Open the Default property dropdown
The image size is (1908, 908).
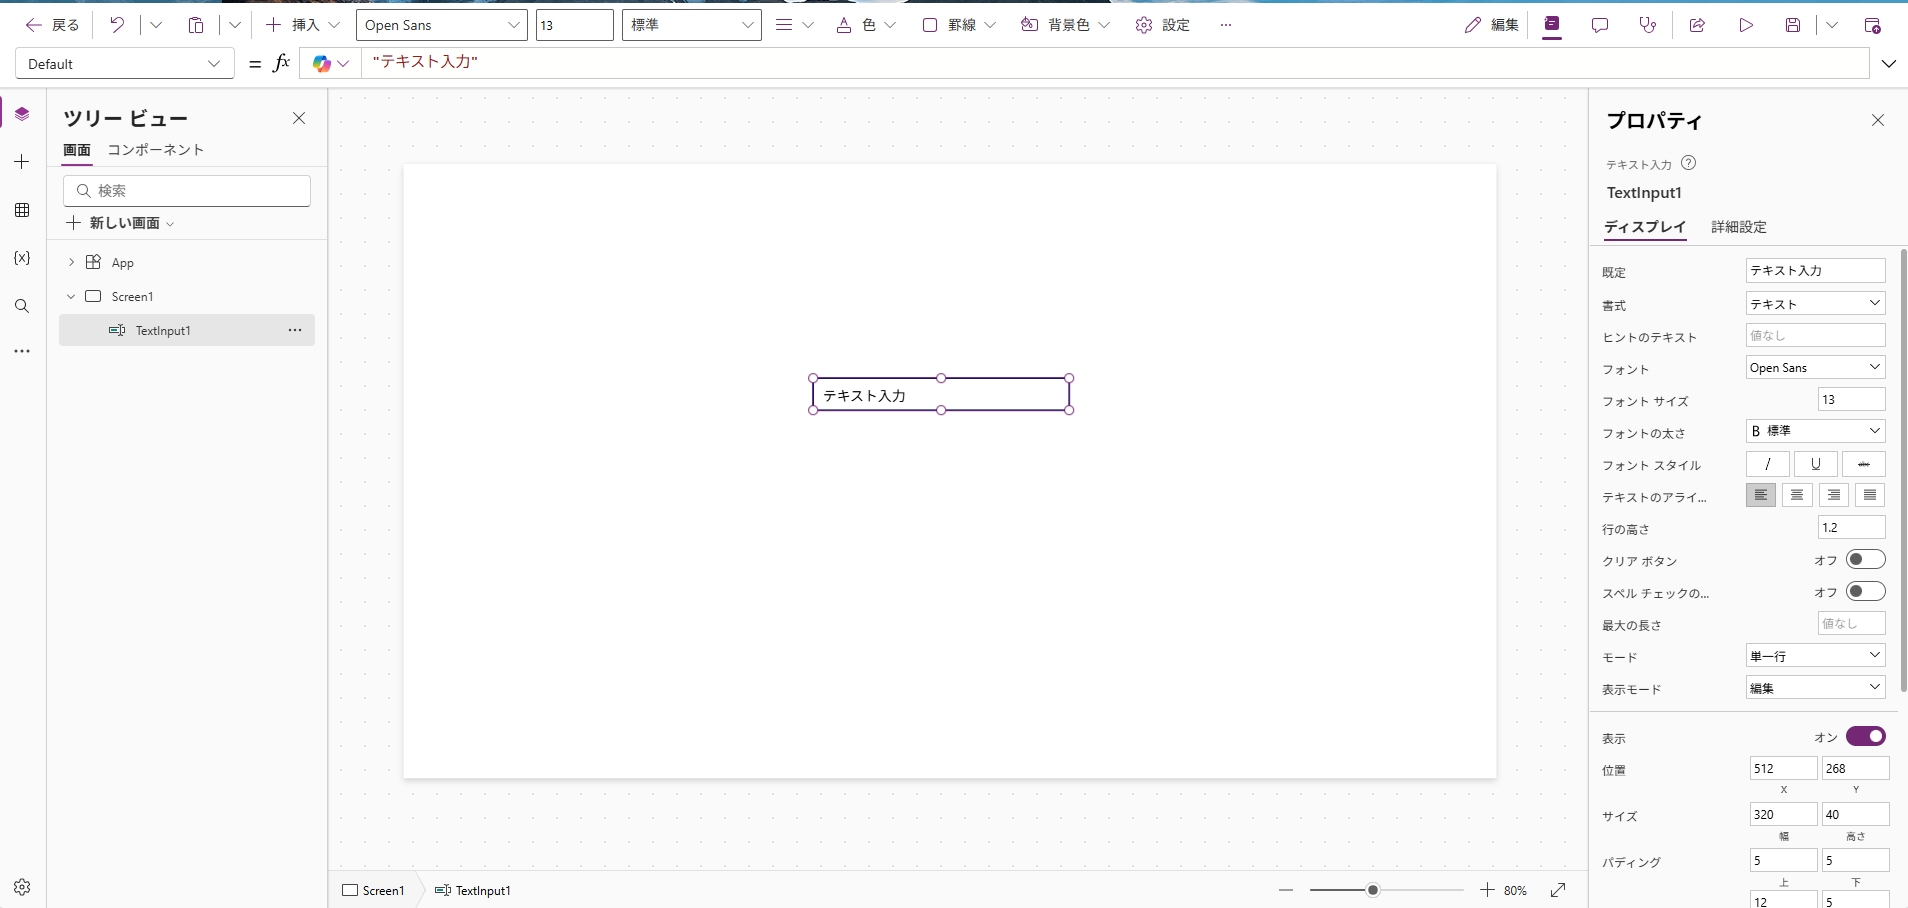coord(124,64)
